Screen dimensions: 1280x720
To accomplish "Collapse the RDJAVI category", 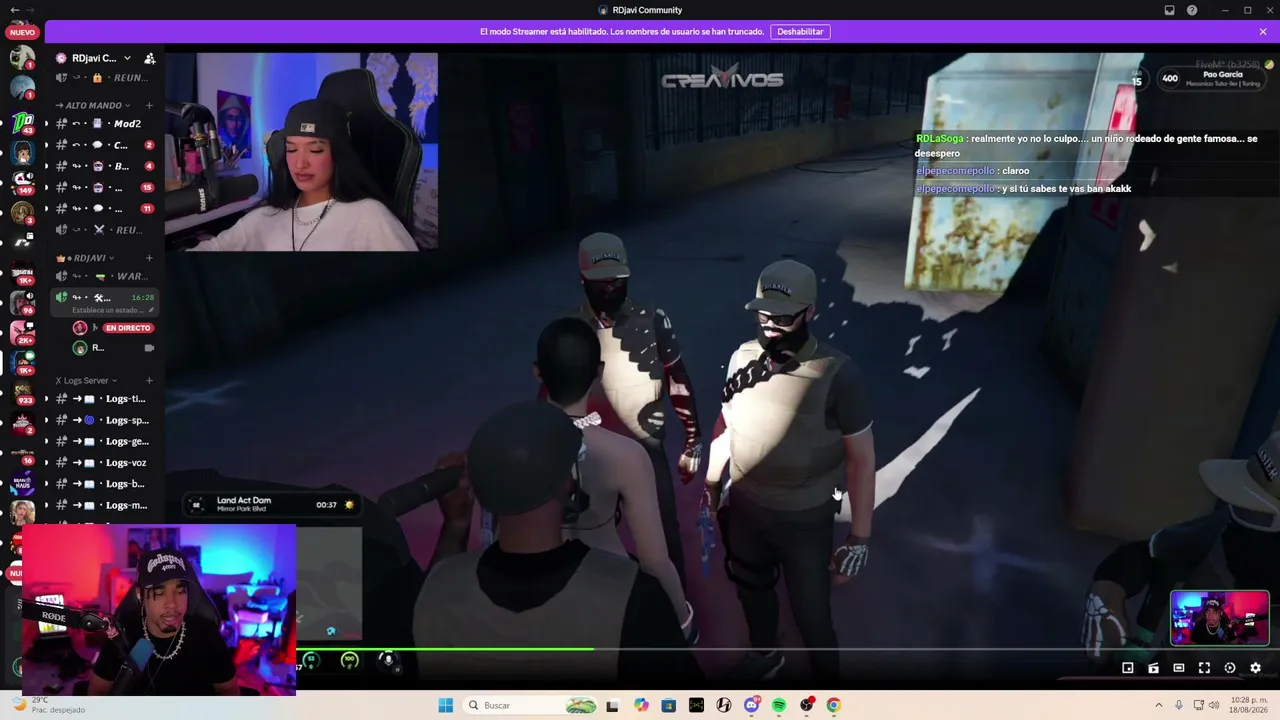I will pos(86,258).
